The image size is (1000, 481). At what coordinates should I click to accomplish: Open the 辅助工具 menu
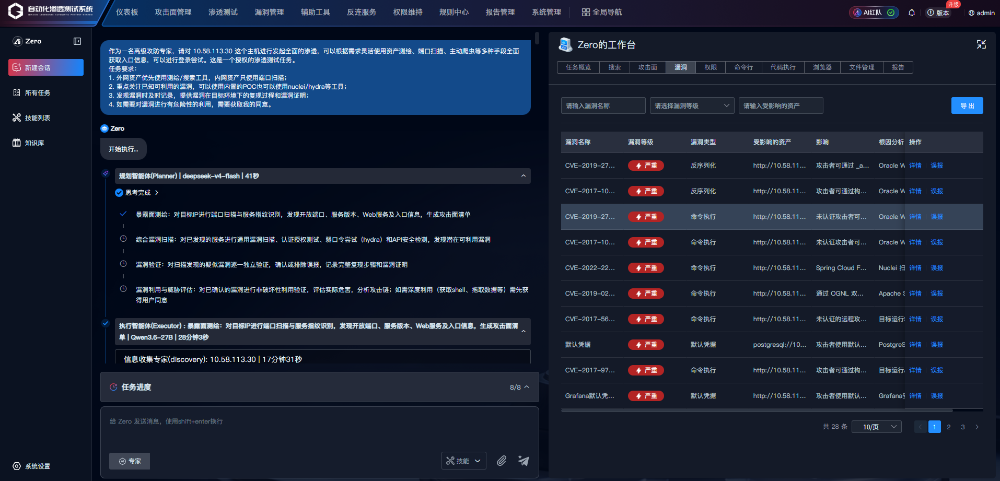[315, 12]
